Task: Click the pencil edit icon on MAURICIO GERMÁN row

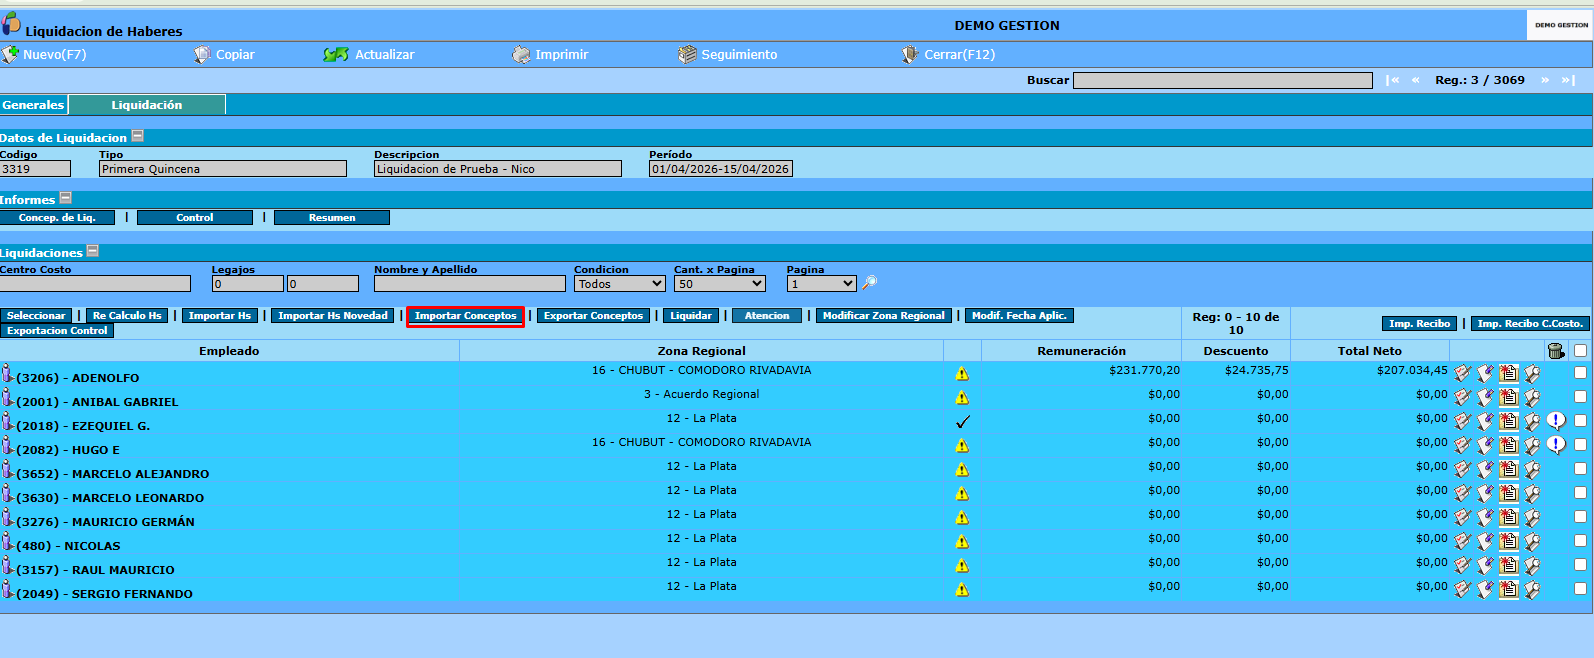Action: tap(1485, 517)
